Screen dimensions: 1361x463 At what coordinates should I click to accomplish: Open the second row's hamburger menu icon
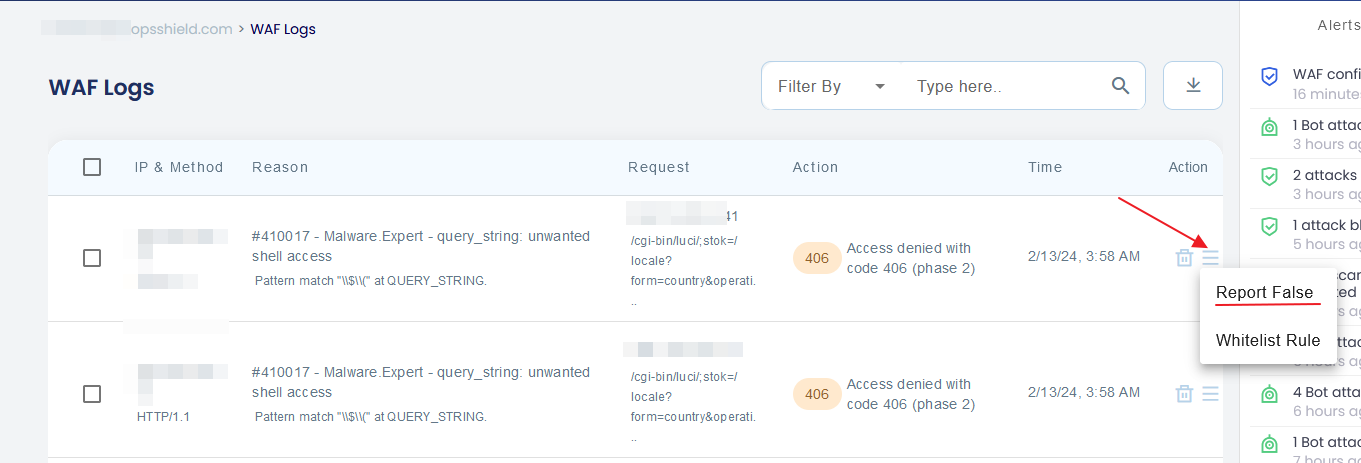pos(1211,394)
